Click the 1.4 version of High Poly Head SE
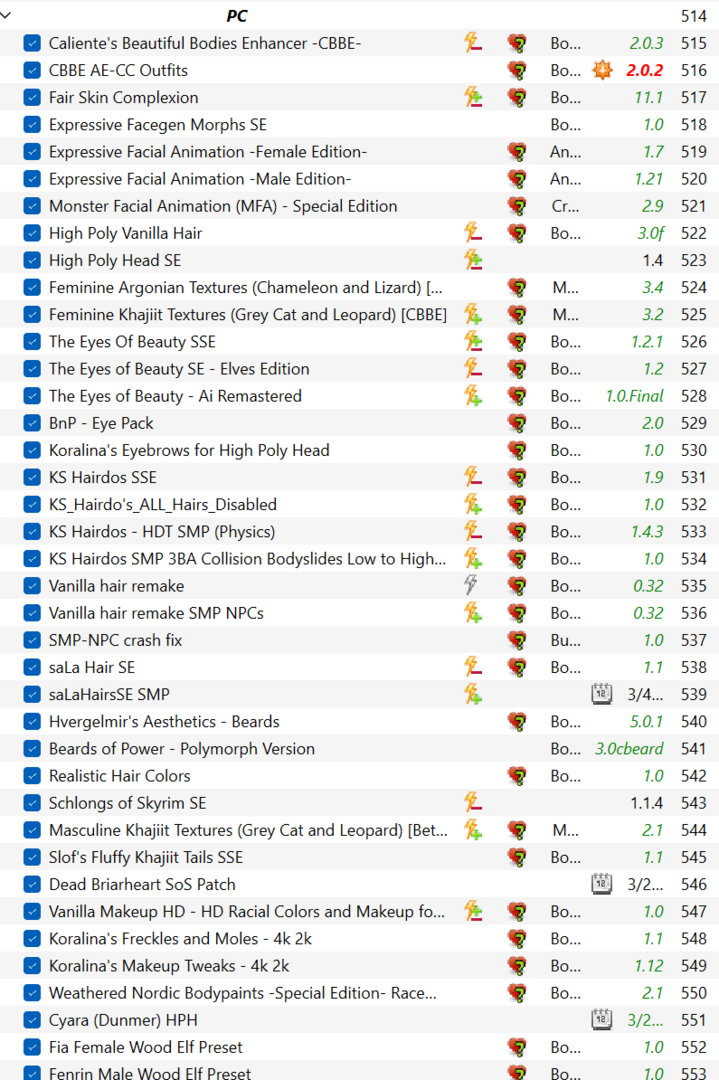The width and height of the screenshot is (719, 1080). (653, 260)
